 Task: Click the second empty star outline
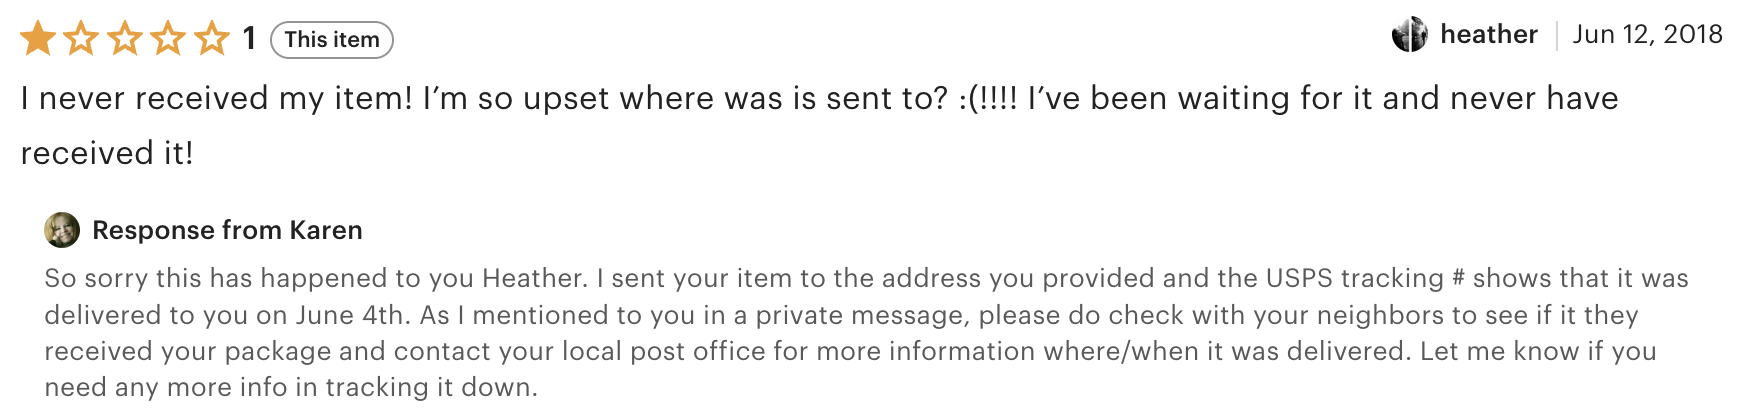click(81, 39)
